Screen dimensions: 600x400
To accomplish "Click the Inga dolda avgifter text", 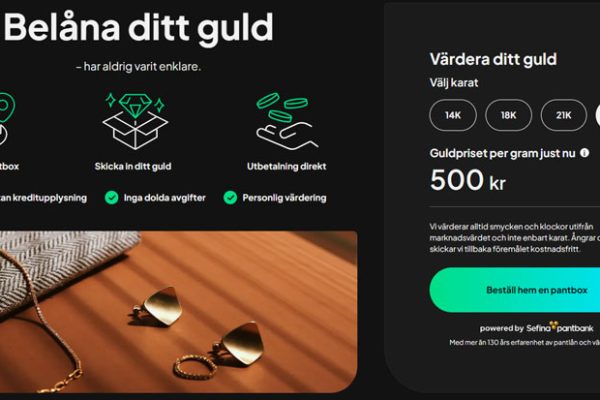I will [165, 198].
